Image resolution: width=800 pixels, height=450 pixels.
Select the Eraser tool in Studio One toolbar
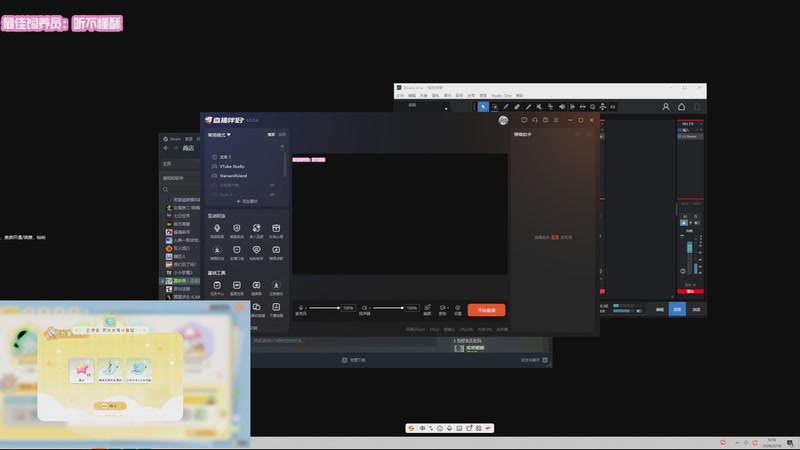point(517,107)
